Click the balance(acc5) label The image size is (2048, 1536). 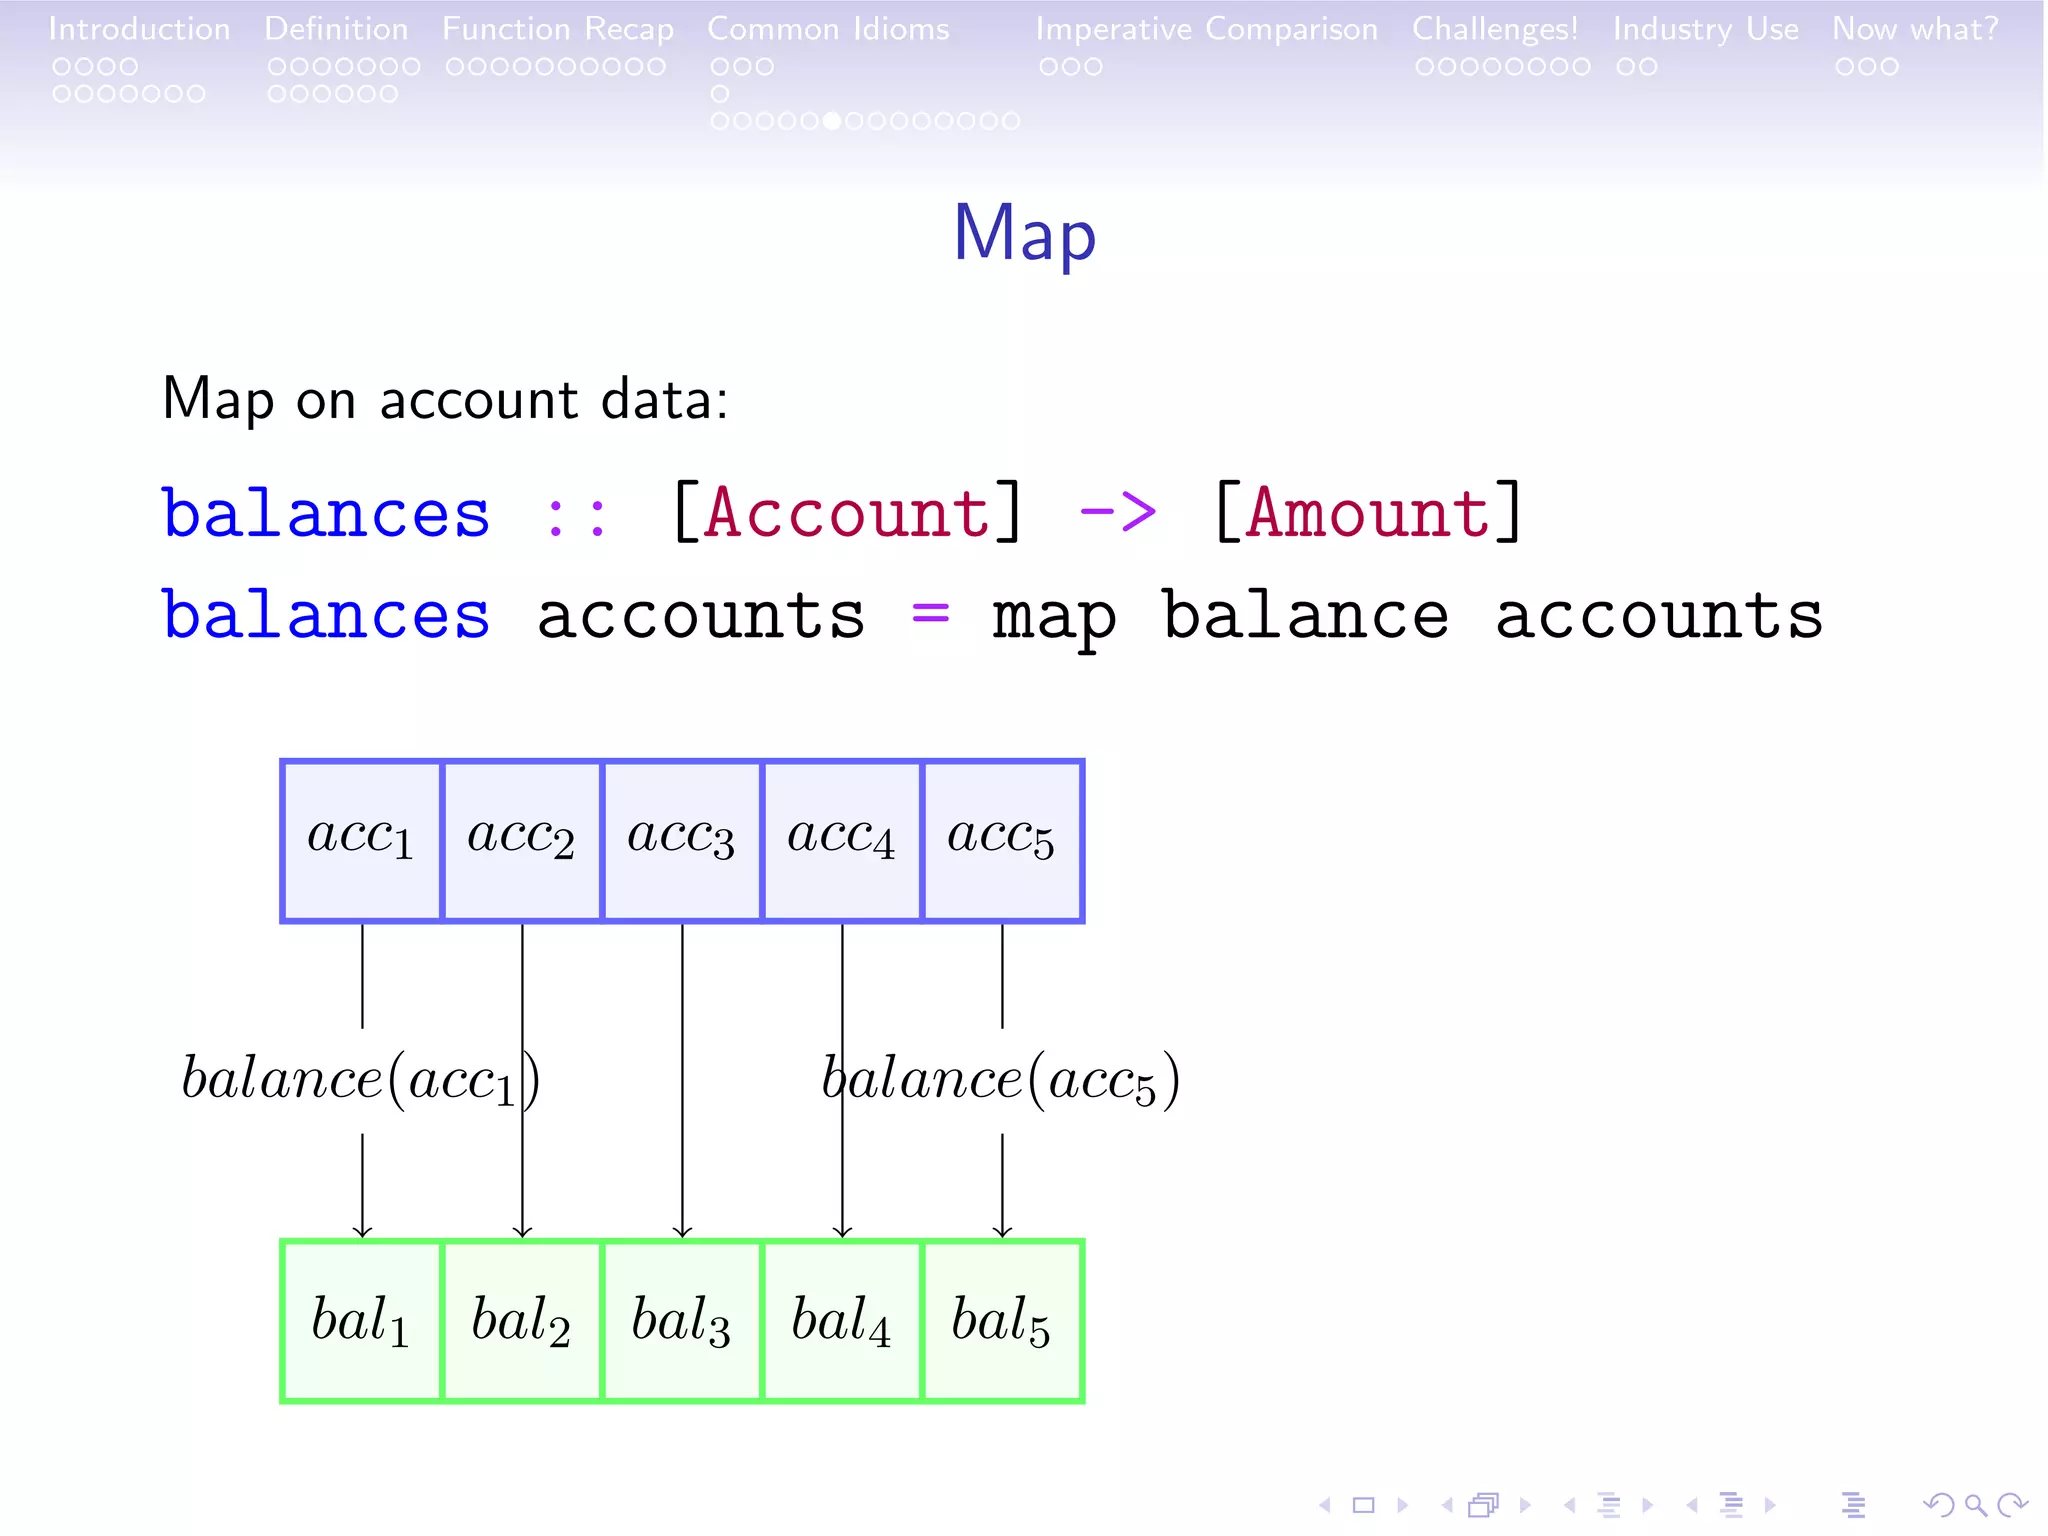[1001, 1080]
